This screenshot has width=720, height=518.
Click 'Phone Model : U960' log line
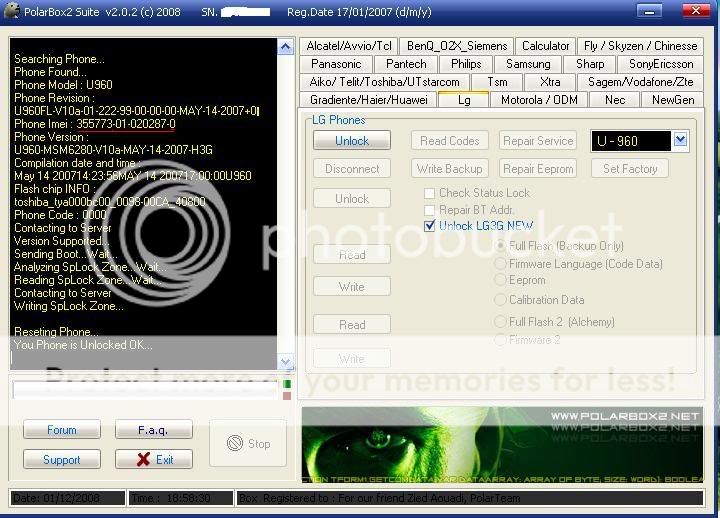point(63,85)
